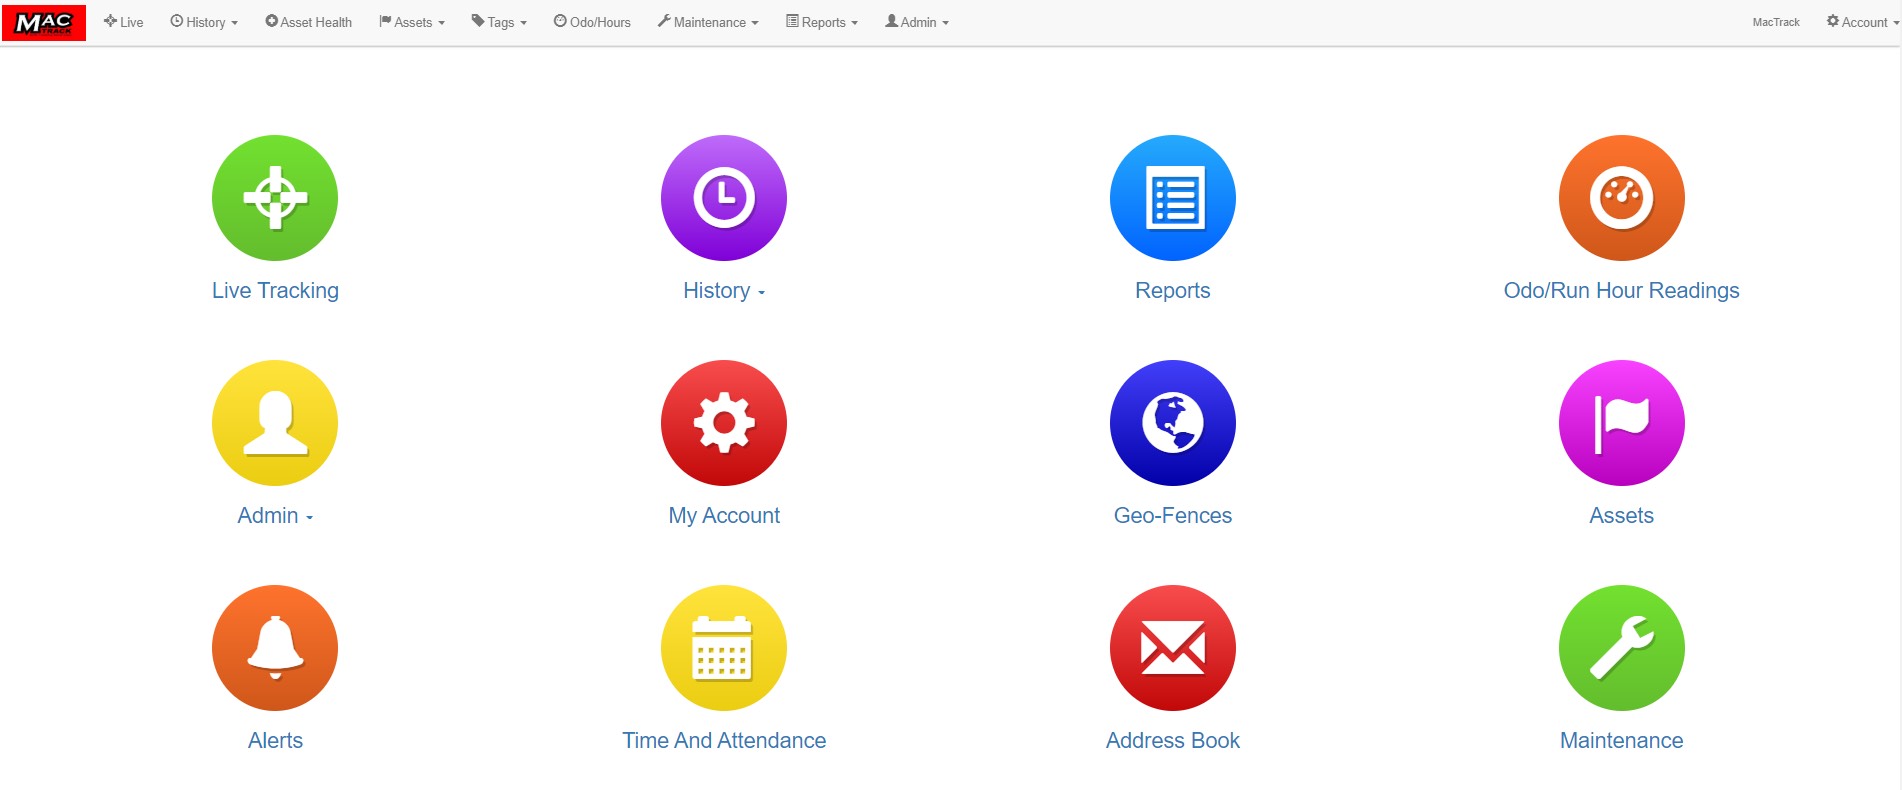Screen dimensions: 1902x790
Task: Click the orange Odo/Run Hour gauge icon
Action: (x=1622, y=198)
